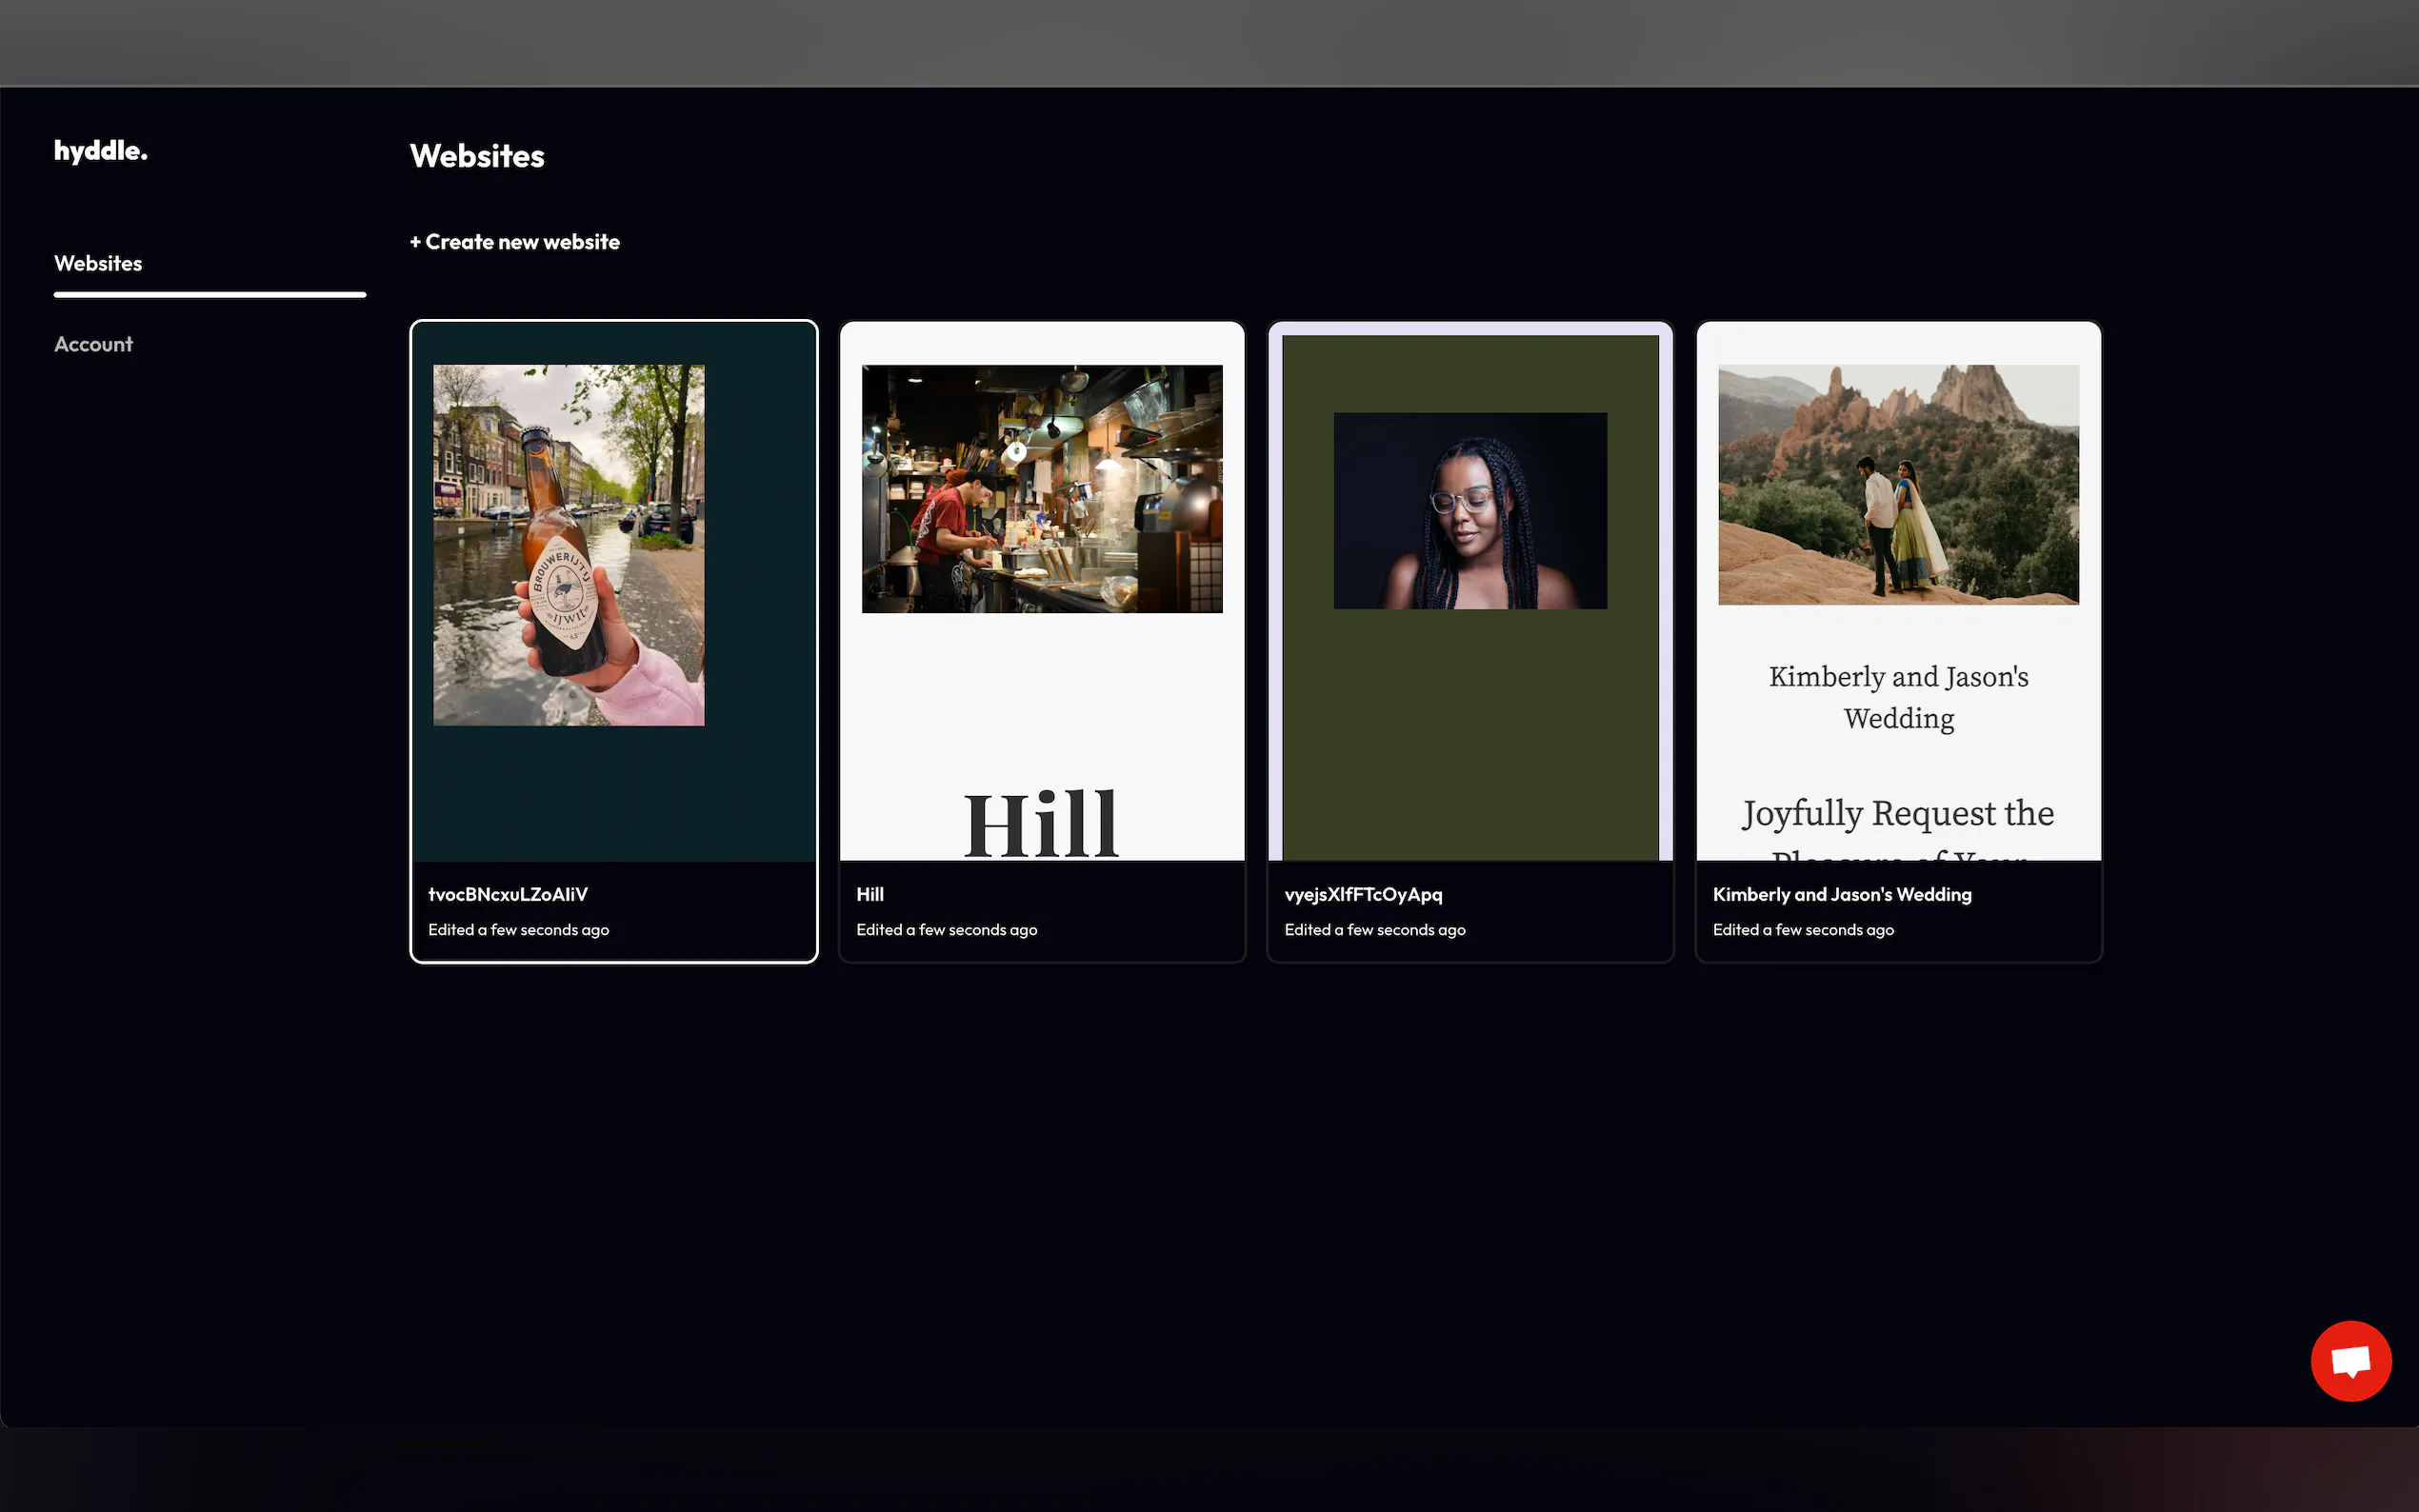Viewport: 2419px width, 1512px height.
Task: Click Joyfully Request the text in preview
Action: 1897,813
